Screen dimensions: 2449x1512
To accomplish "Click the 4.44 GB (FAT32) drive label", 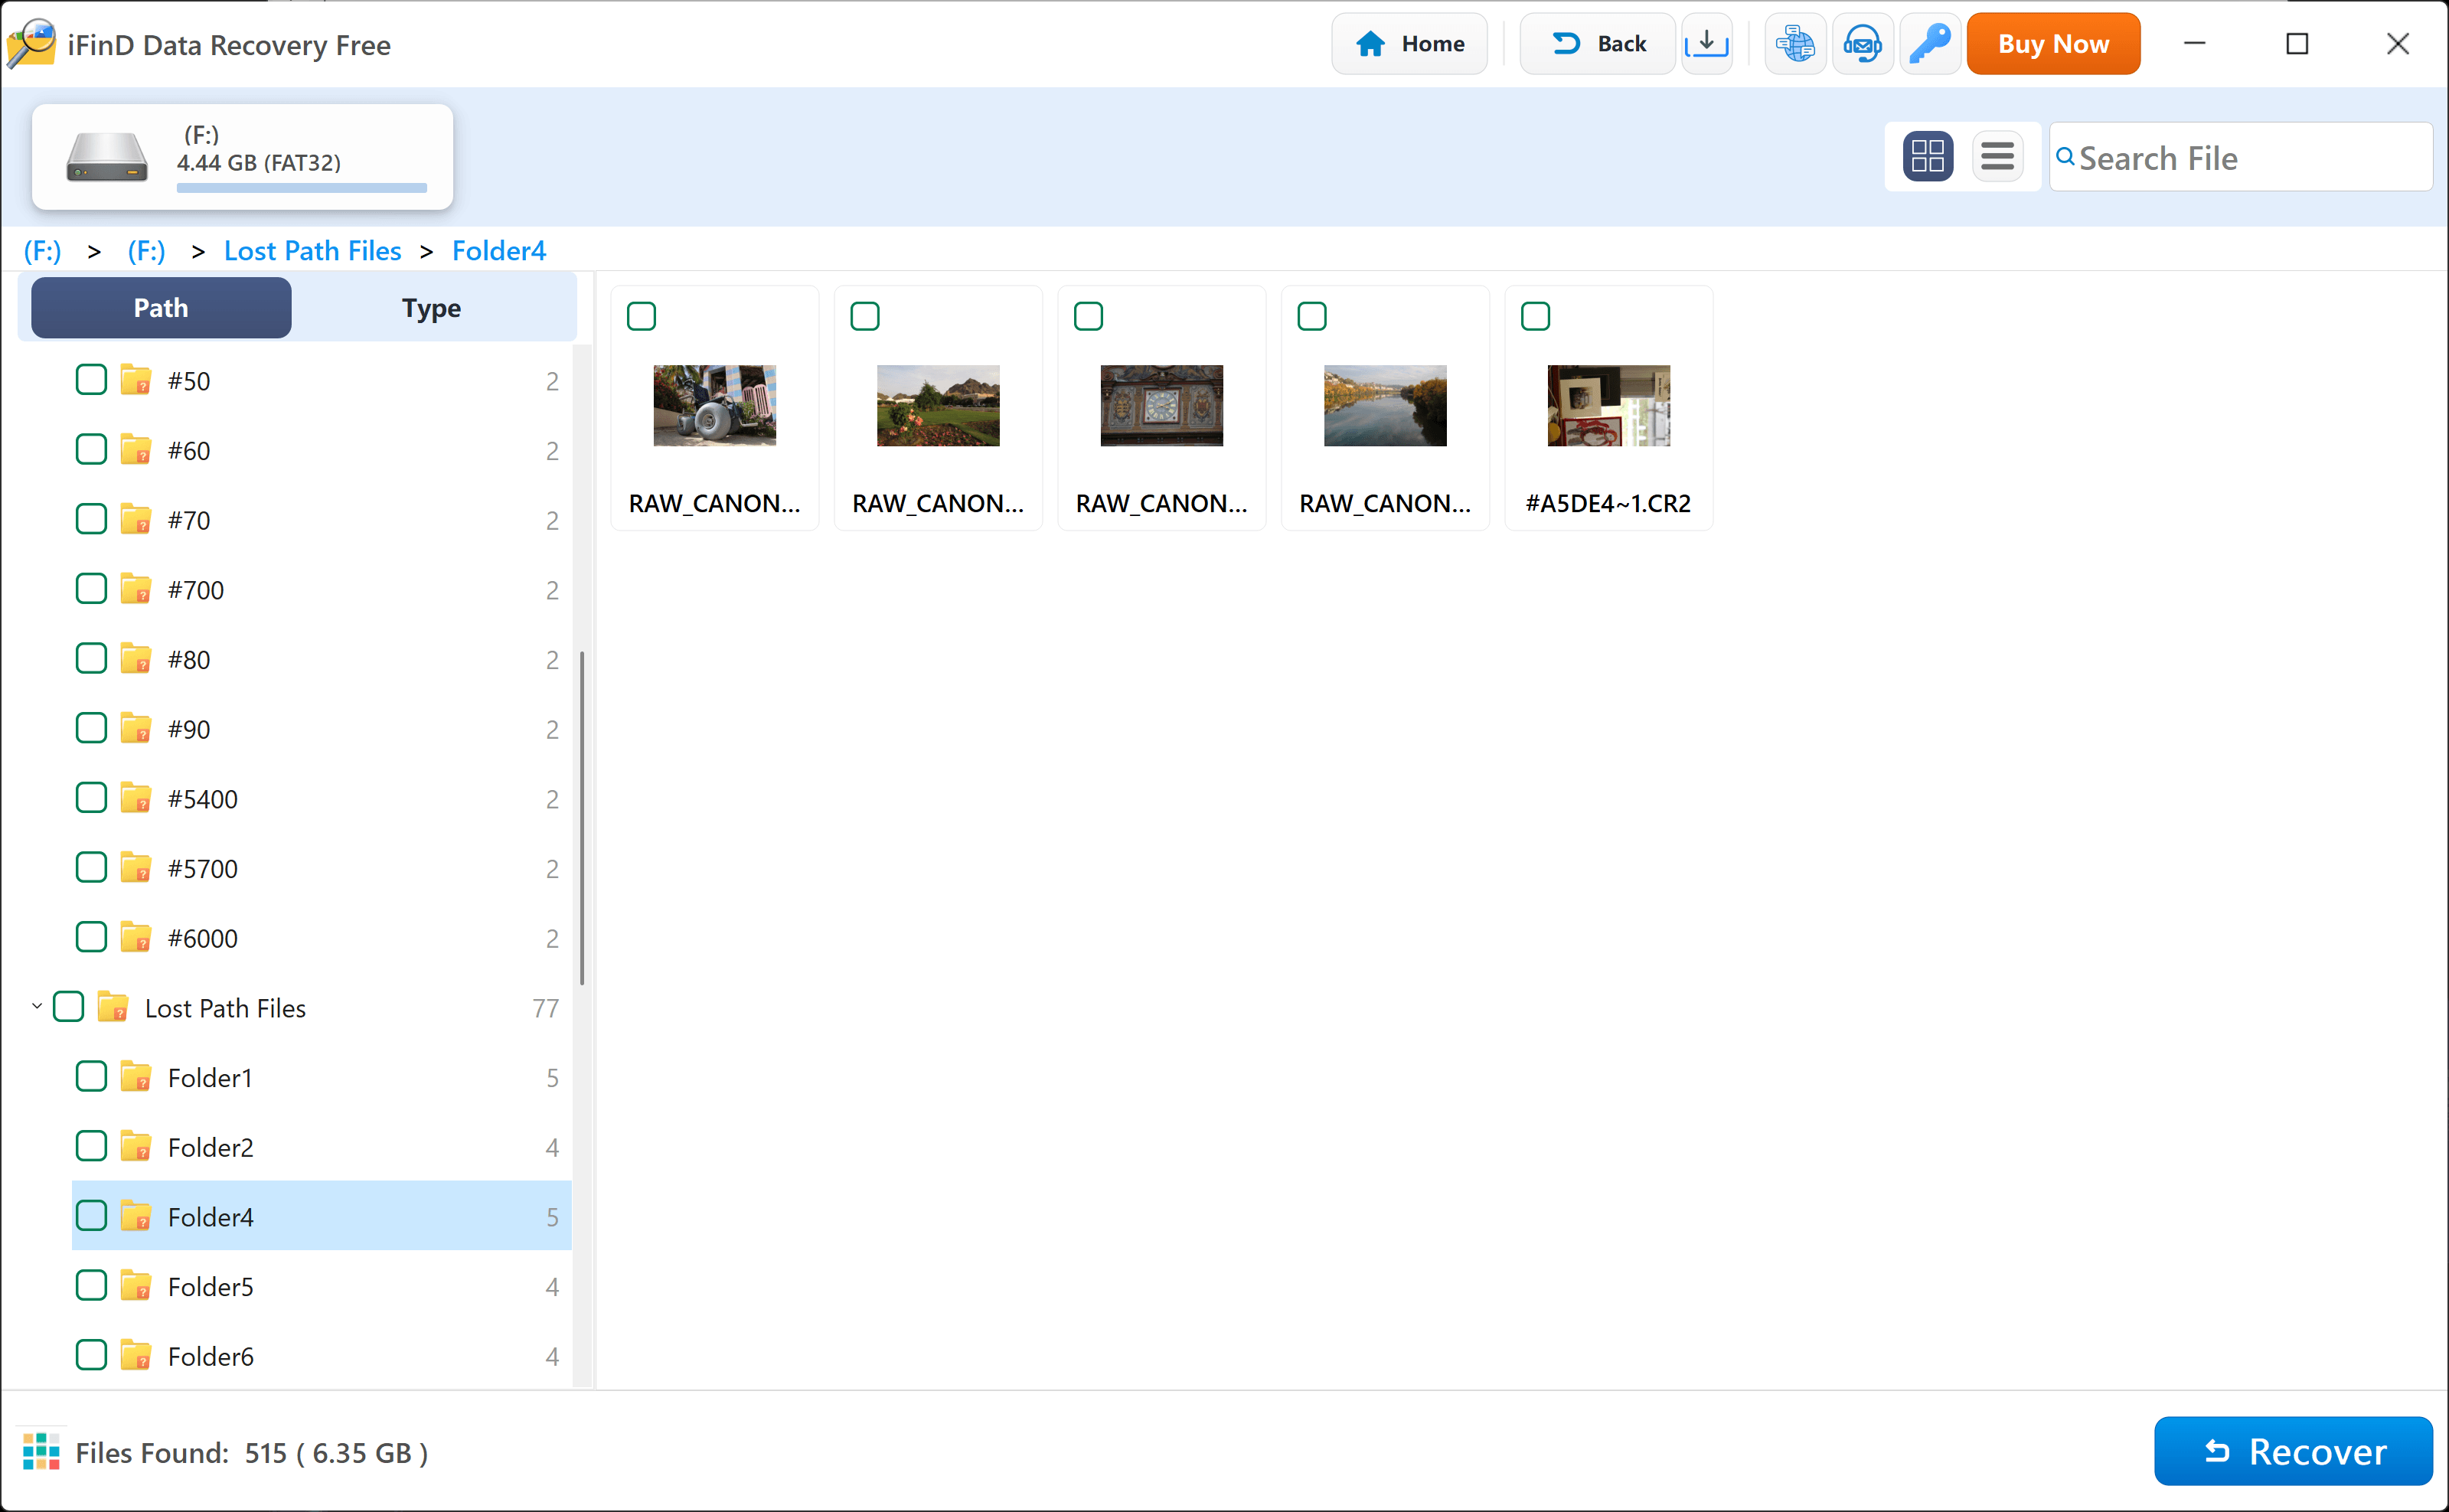I will click(259, 163).
